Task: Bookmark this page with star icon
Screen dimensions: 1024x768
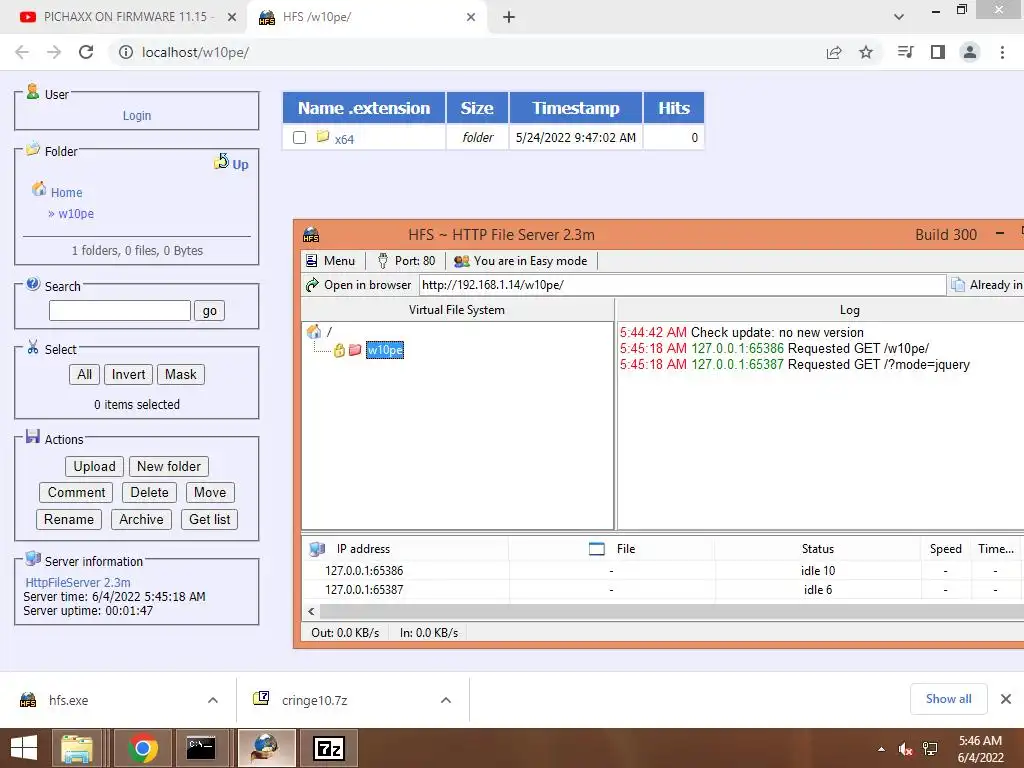Action: pos(866,52)
